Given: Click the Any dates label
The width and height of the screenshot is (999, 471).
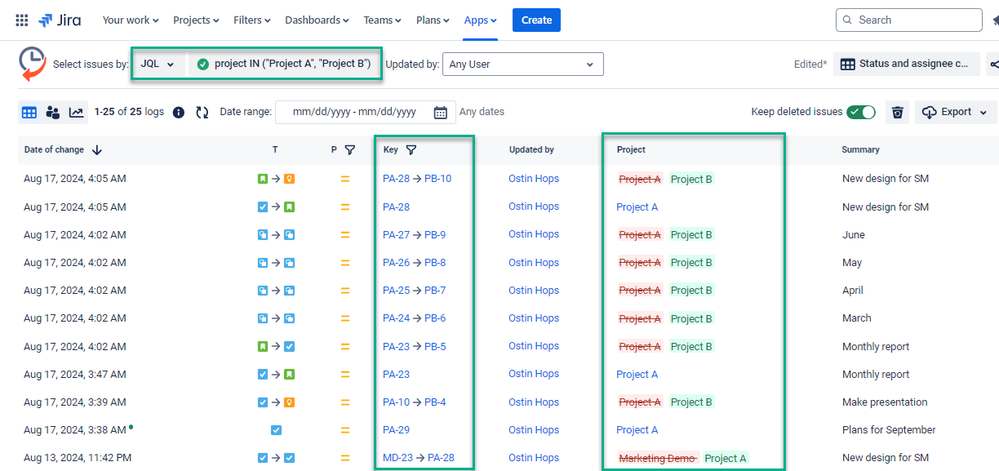Looking at the screenshot, I should (482, 112).
